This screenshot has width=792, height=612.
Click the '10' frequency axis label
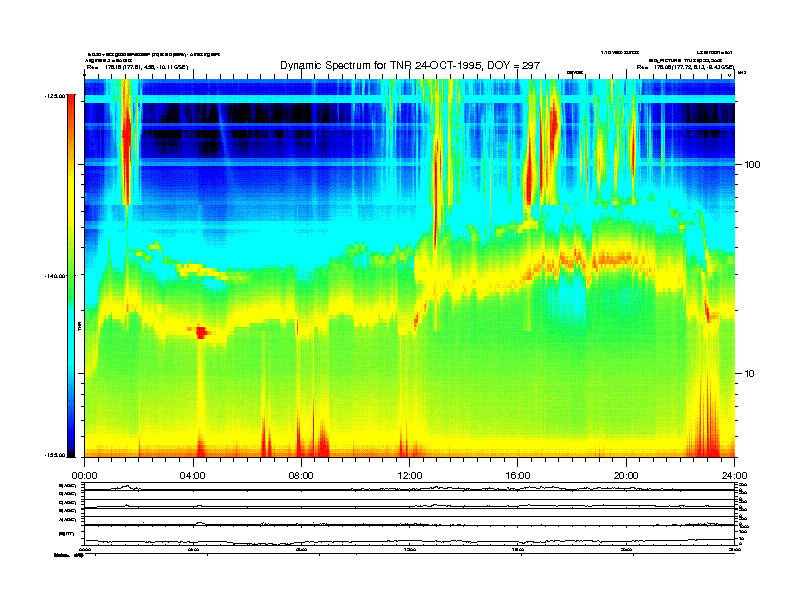(750, 374)
